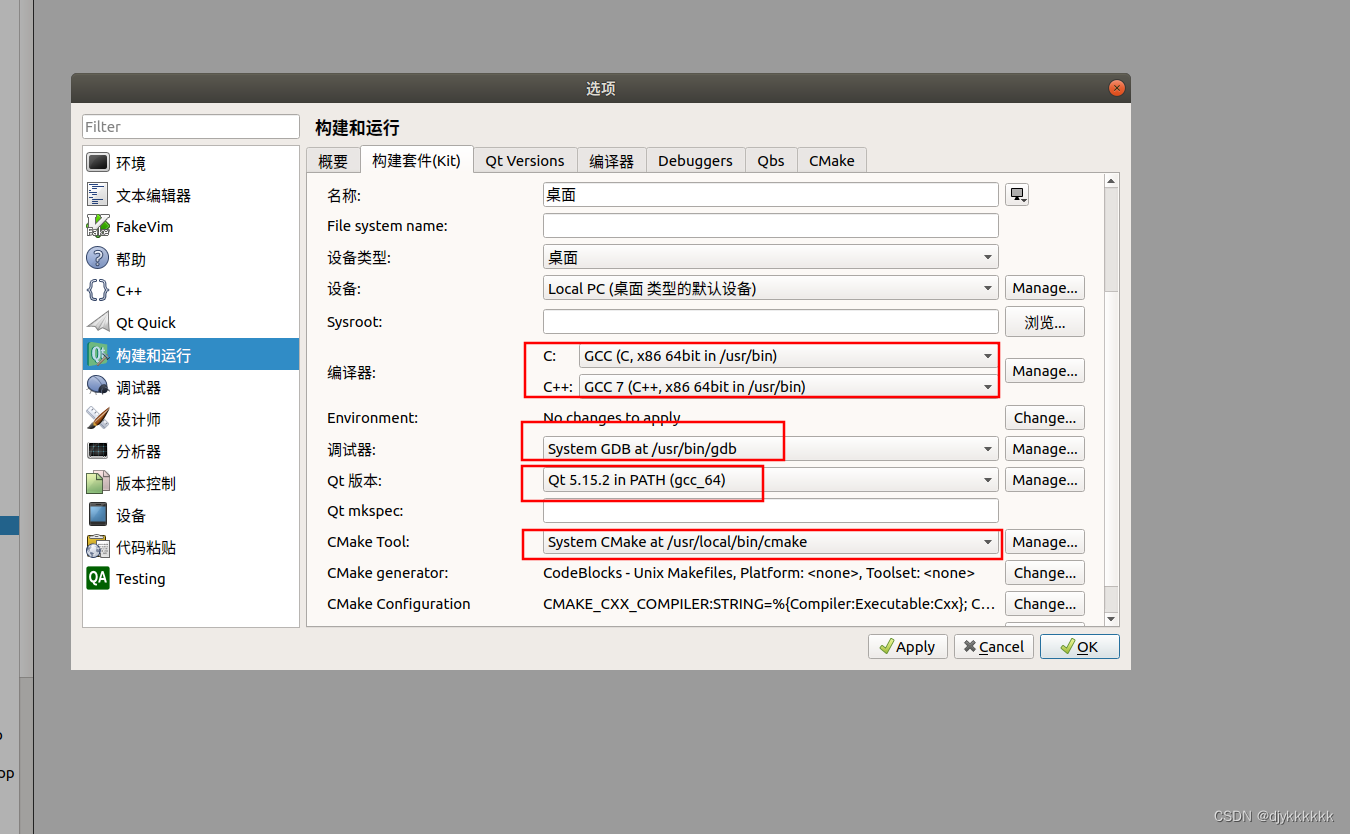1350x834 pixels.
Task: Click the 版本控制 document icon
Action: (x=98, y=482)
